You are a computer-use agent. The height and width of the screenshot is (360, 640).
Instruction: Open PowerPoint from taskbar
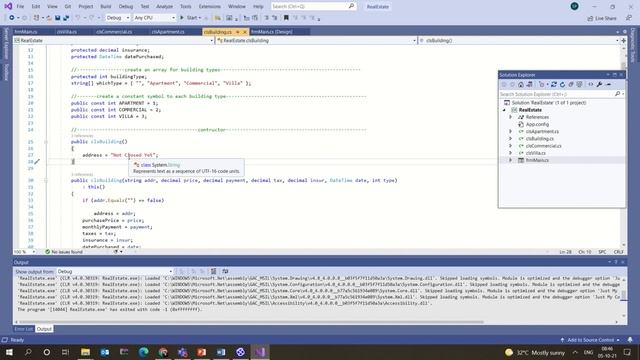tap(202, 352)
